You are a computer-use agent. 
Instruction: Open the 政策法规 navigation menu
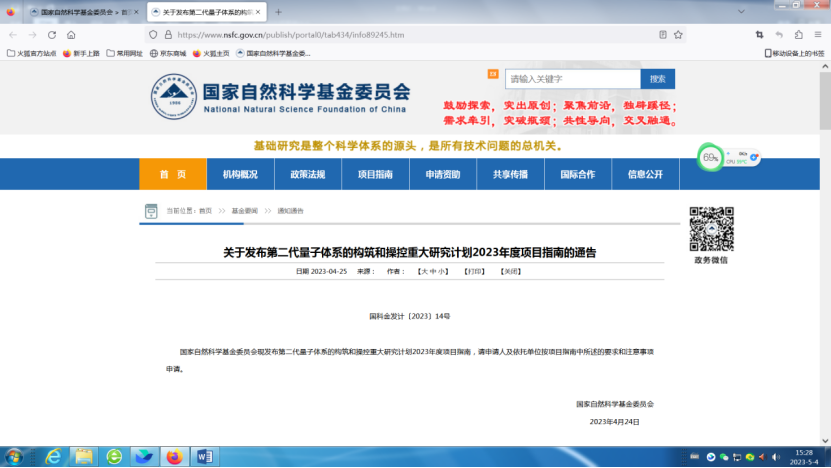(307, 174)
